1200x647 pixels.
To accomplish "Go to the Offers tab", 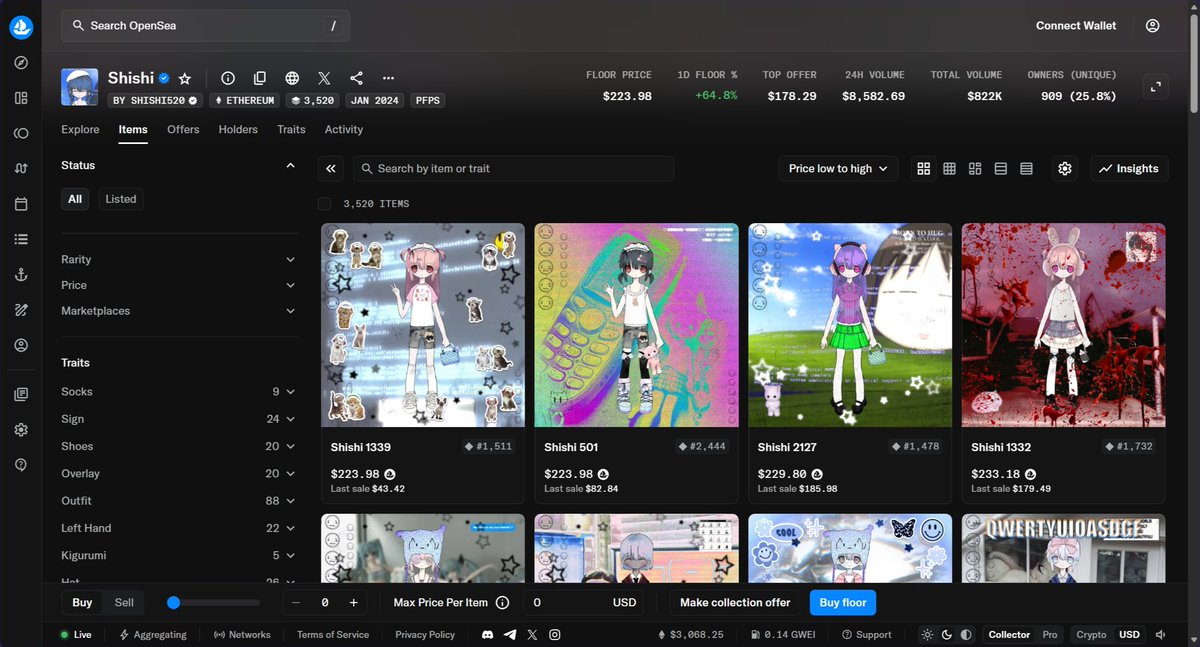I will [x=183, y=129].
